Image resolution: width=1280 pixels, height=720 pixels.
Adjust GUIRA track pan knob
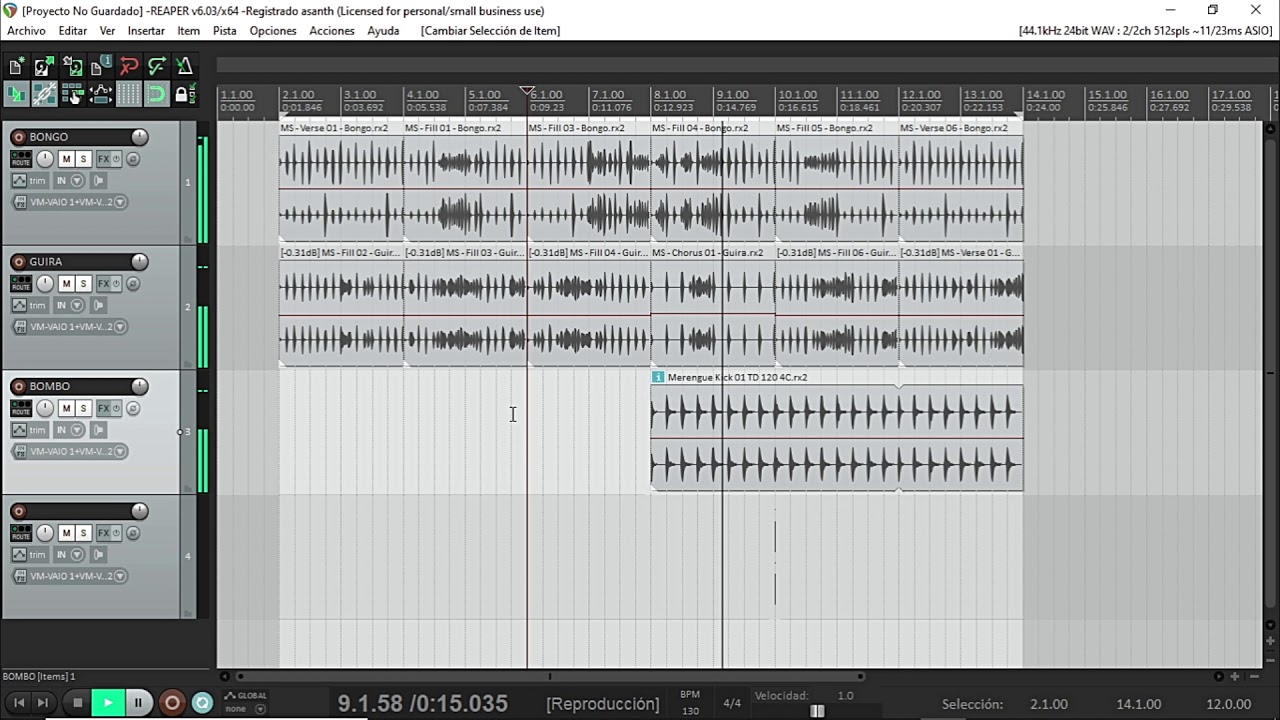coord(45,284)
